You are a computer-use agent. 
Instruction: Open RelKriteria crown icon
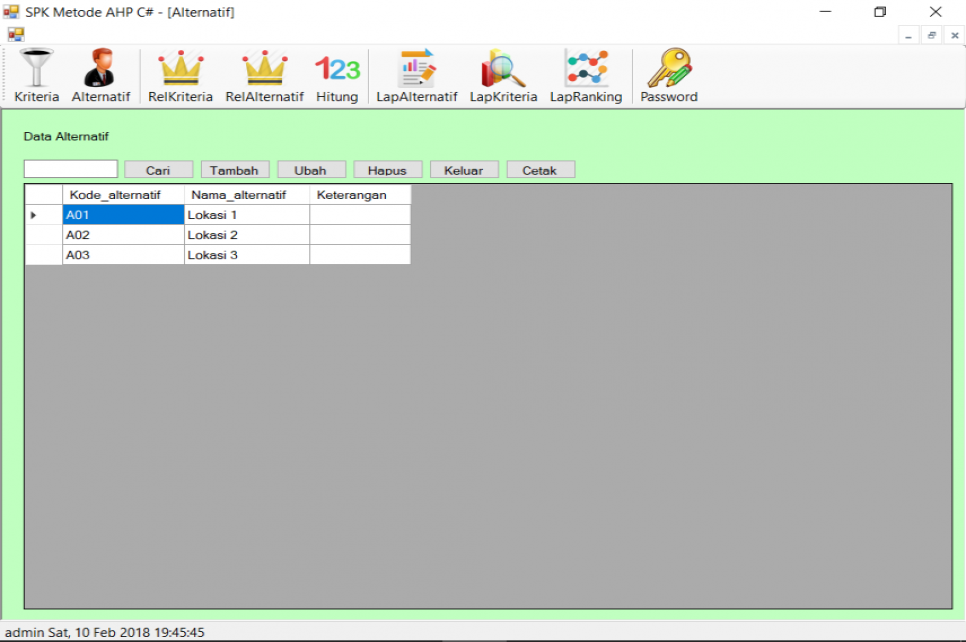pos(180,76)
